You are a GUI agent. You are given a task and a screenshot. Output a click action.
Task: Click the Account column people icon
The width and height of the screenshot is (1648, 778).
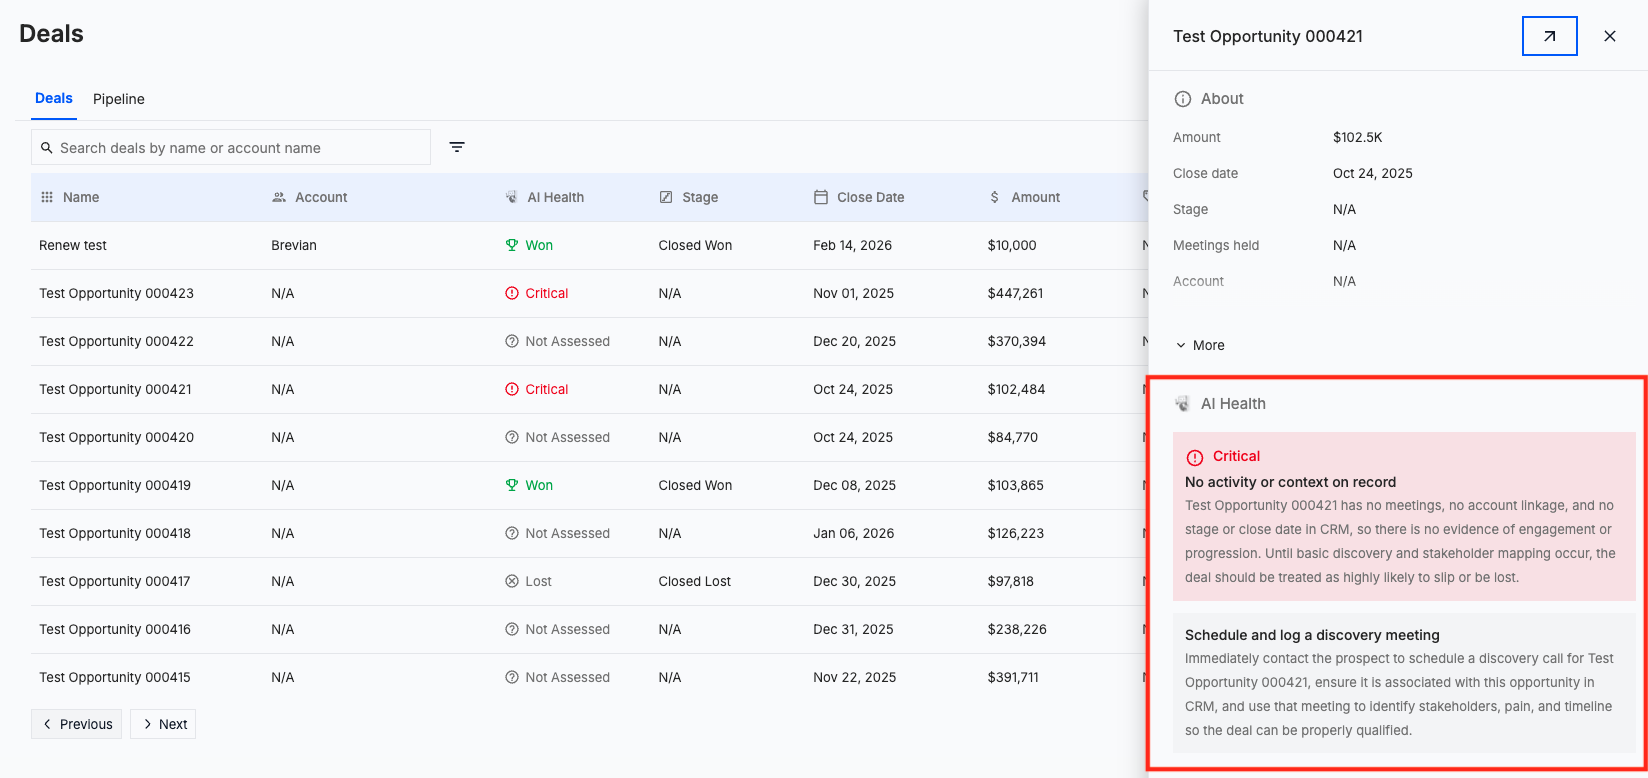(279, 197)
